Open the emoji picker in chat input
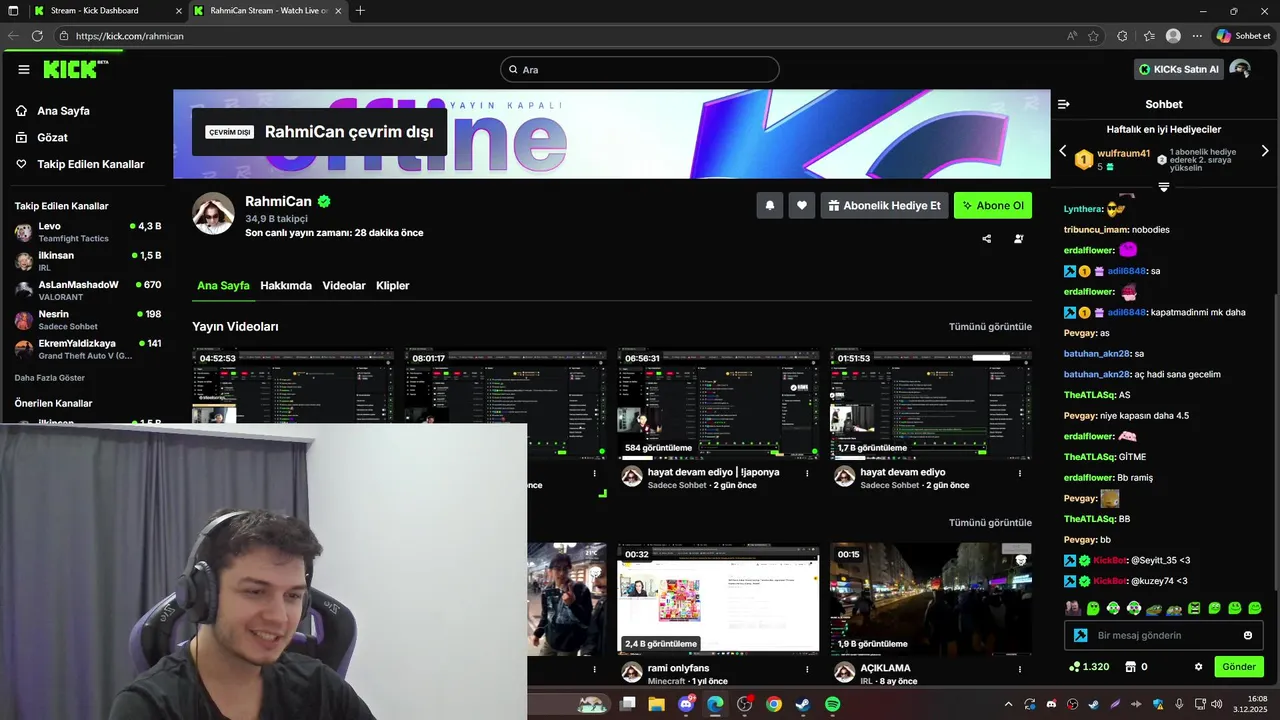 (1248, 635)
